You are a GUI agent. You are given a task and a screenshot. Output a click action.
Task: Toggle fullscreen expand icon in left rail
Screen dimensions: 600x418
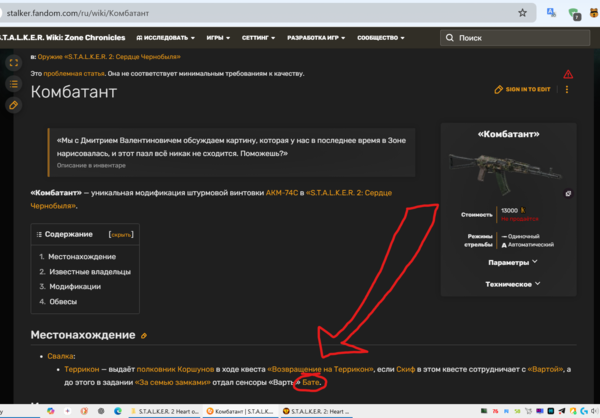[x=14, y=63]
